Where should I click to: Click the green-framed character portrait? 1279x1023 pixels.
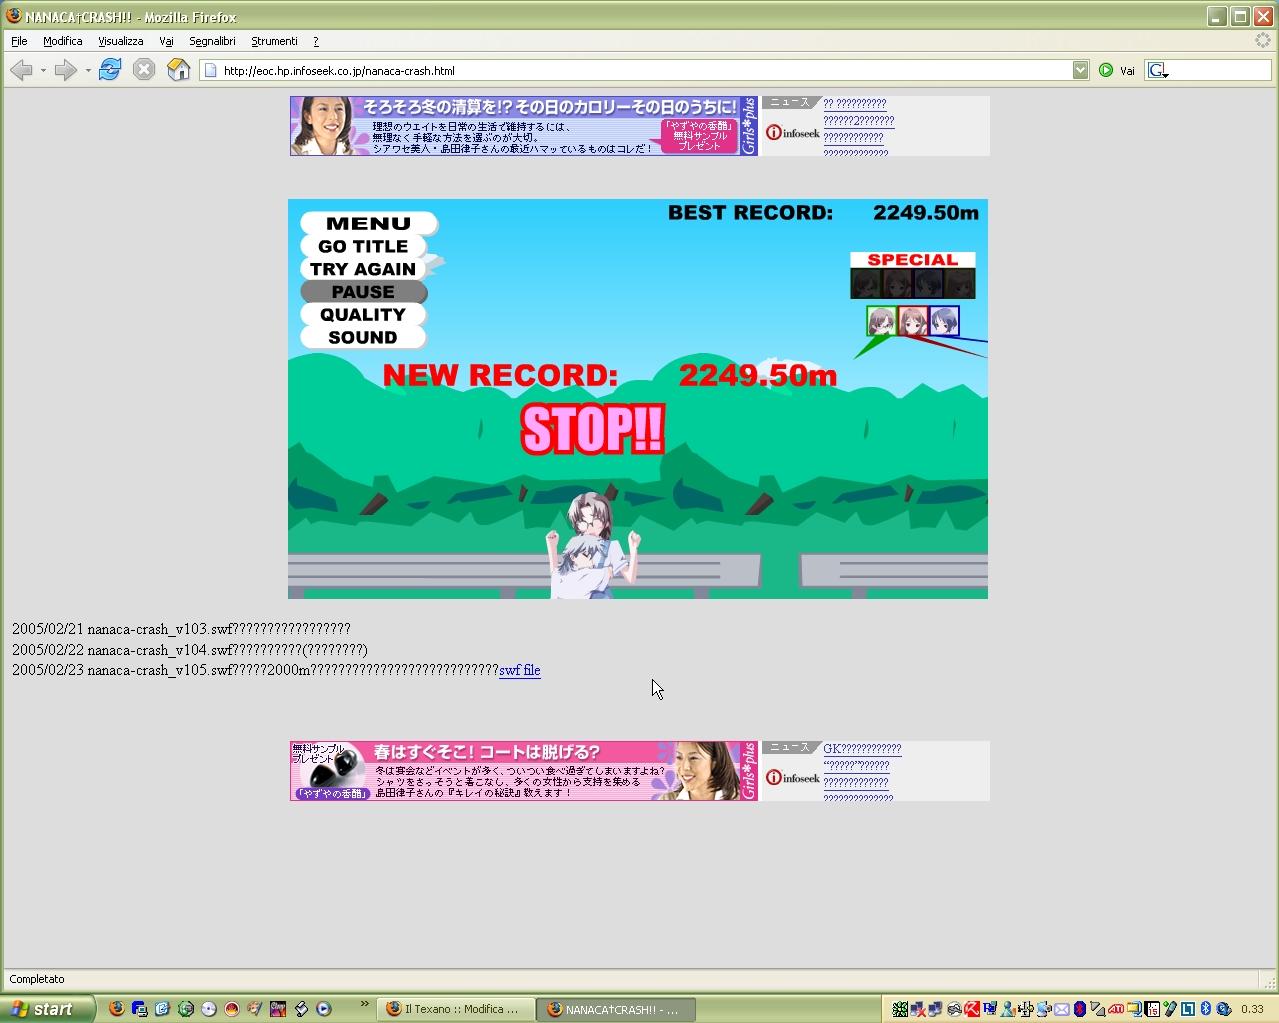[881, 321]
